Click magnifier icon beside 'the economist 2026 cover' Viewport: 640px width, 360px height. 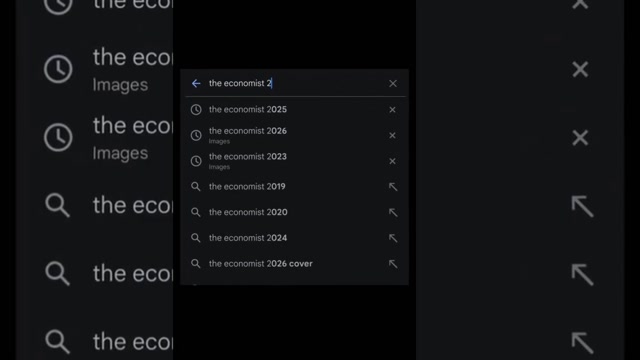click(196, 264)
